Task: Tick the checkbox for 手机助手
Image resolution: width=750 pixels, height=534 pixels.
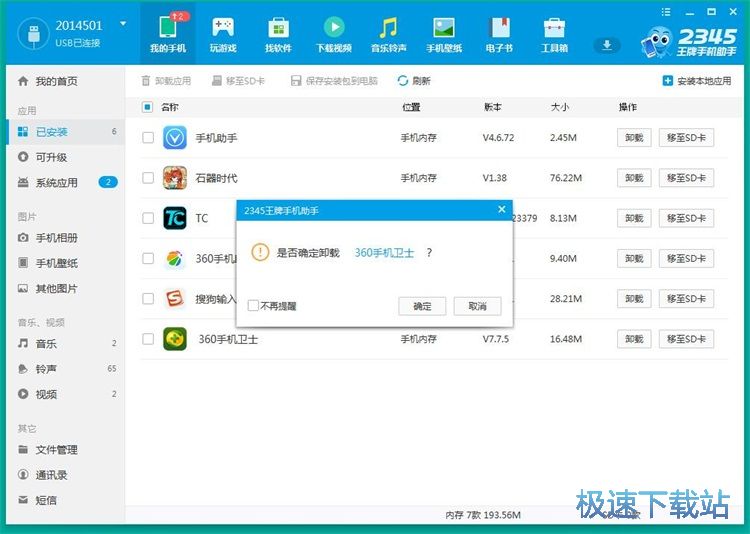Action: tap(148, 138)
